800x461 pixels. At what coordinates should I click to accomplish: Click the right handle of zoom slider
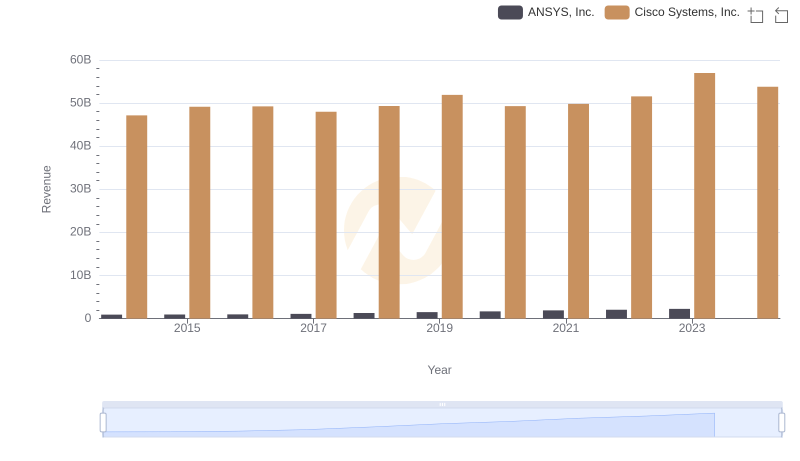(x=782, y=423)
